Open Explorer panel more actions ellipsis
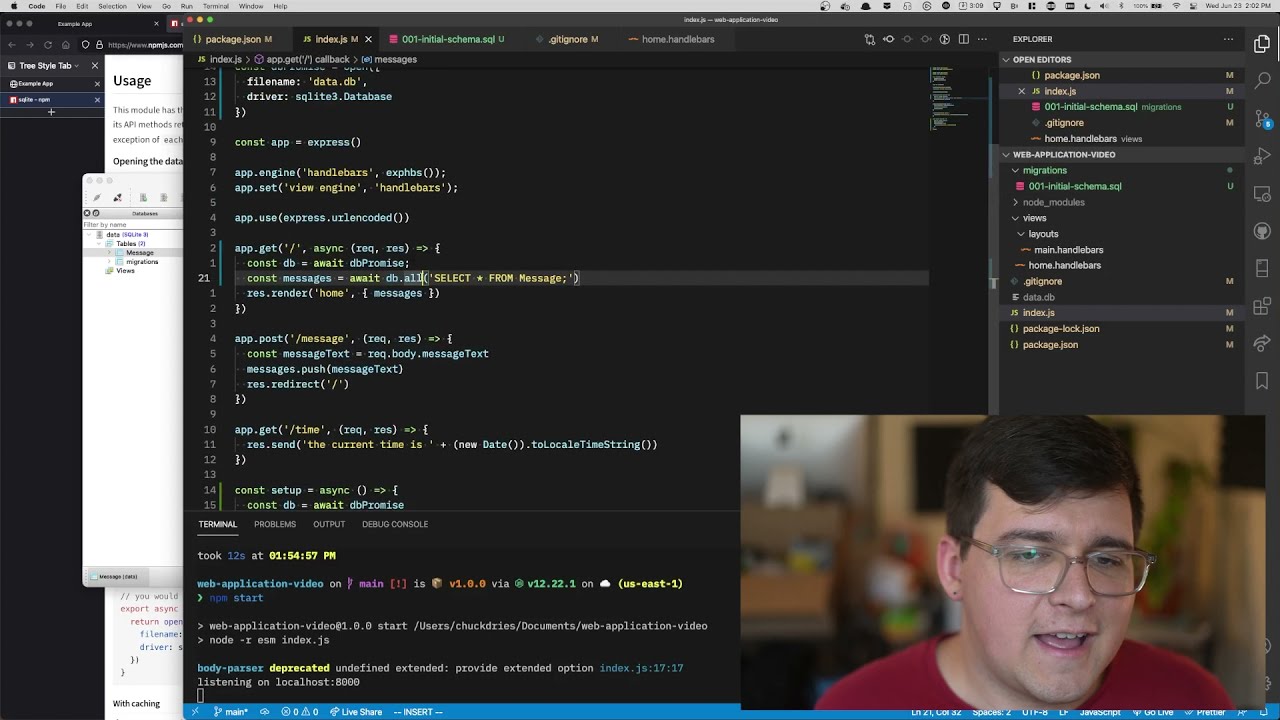Screen dimensions: 1280x720 [x=1228, y=39]
